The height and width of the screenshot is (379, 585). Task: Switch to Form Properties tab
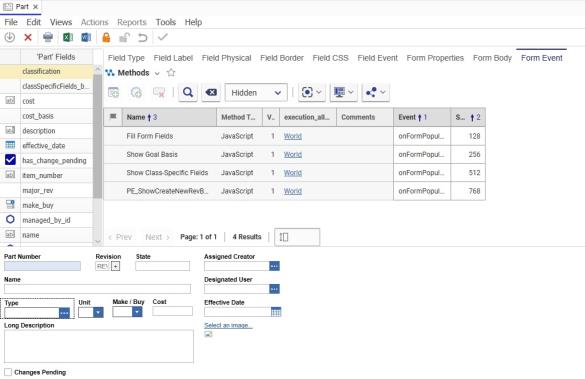tap(435, 58)
